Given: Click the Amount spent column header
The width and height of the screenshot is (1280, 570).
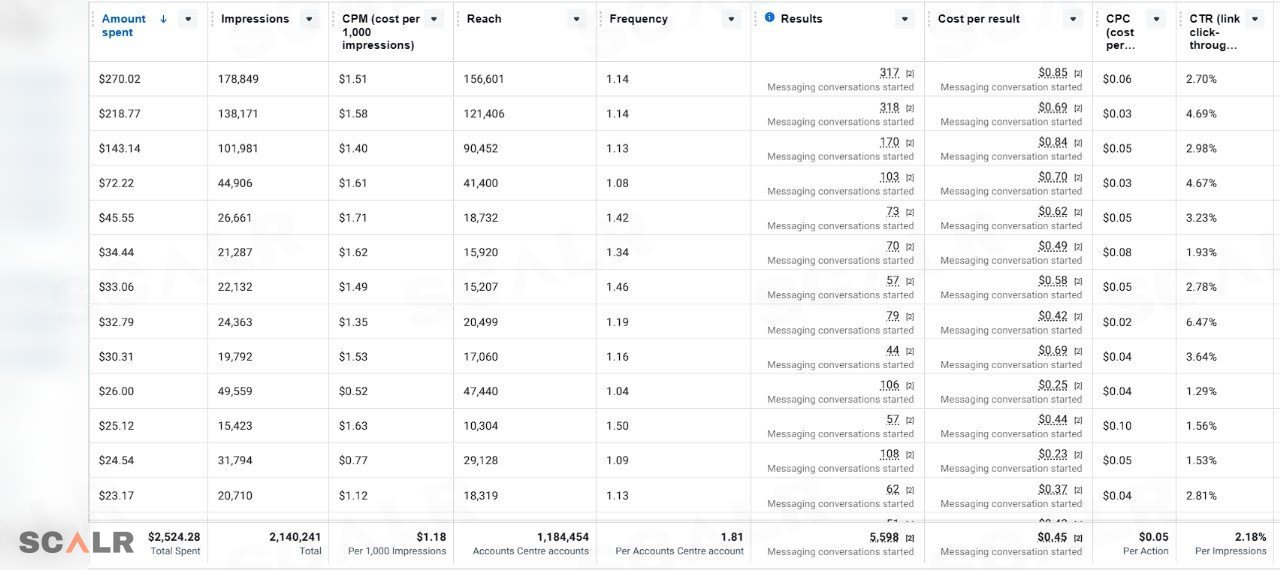Looking at the screenshot, I should click(x=124, y=26).
